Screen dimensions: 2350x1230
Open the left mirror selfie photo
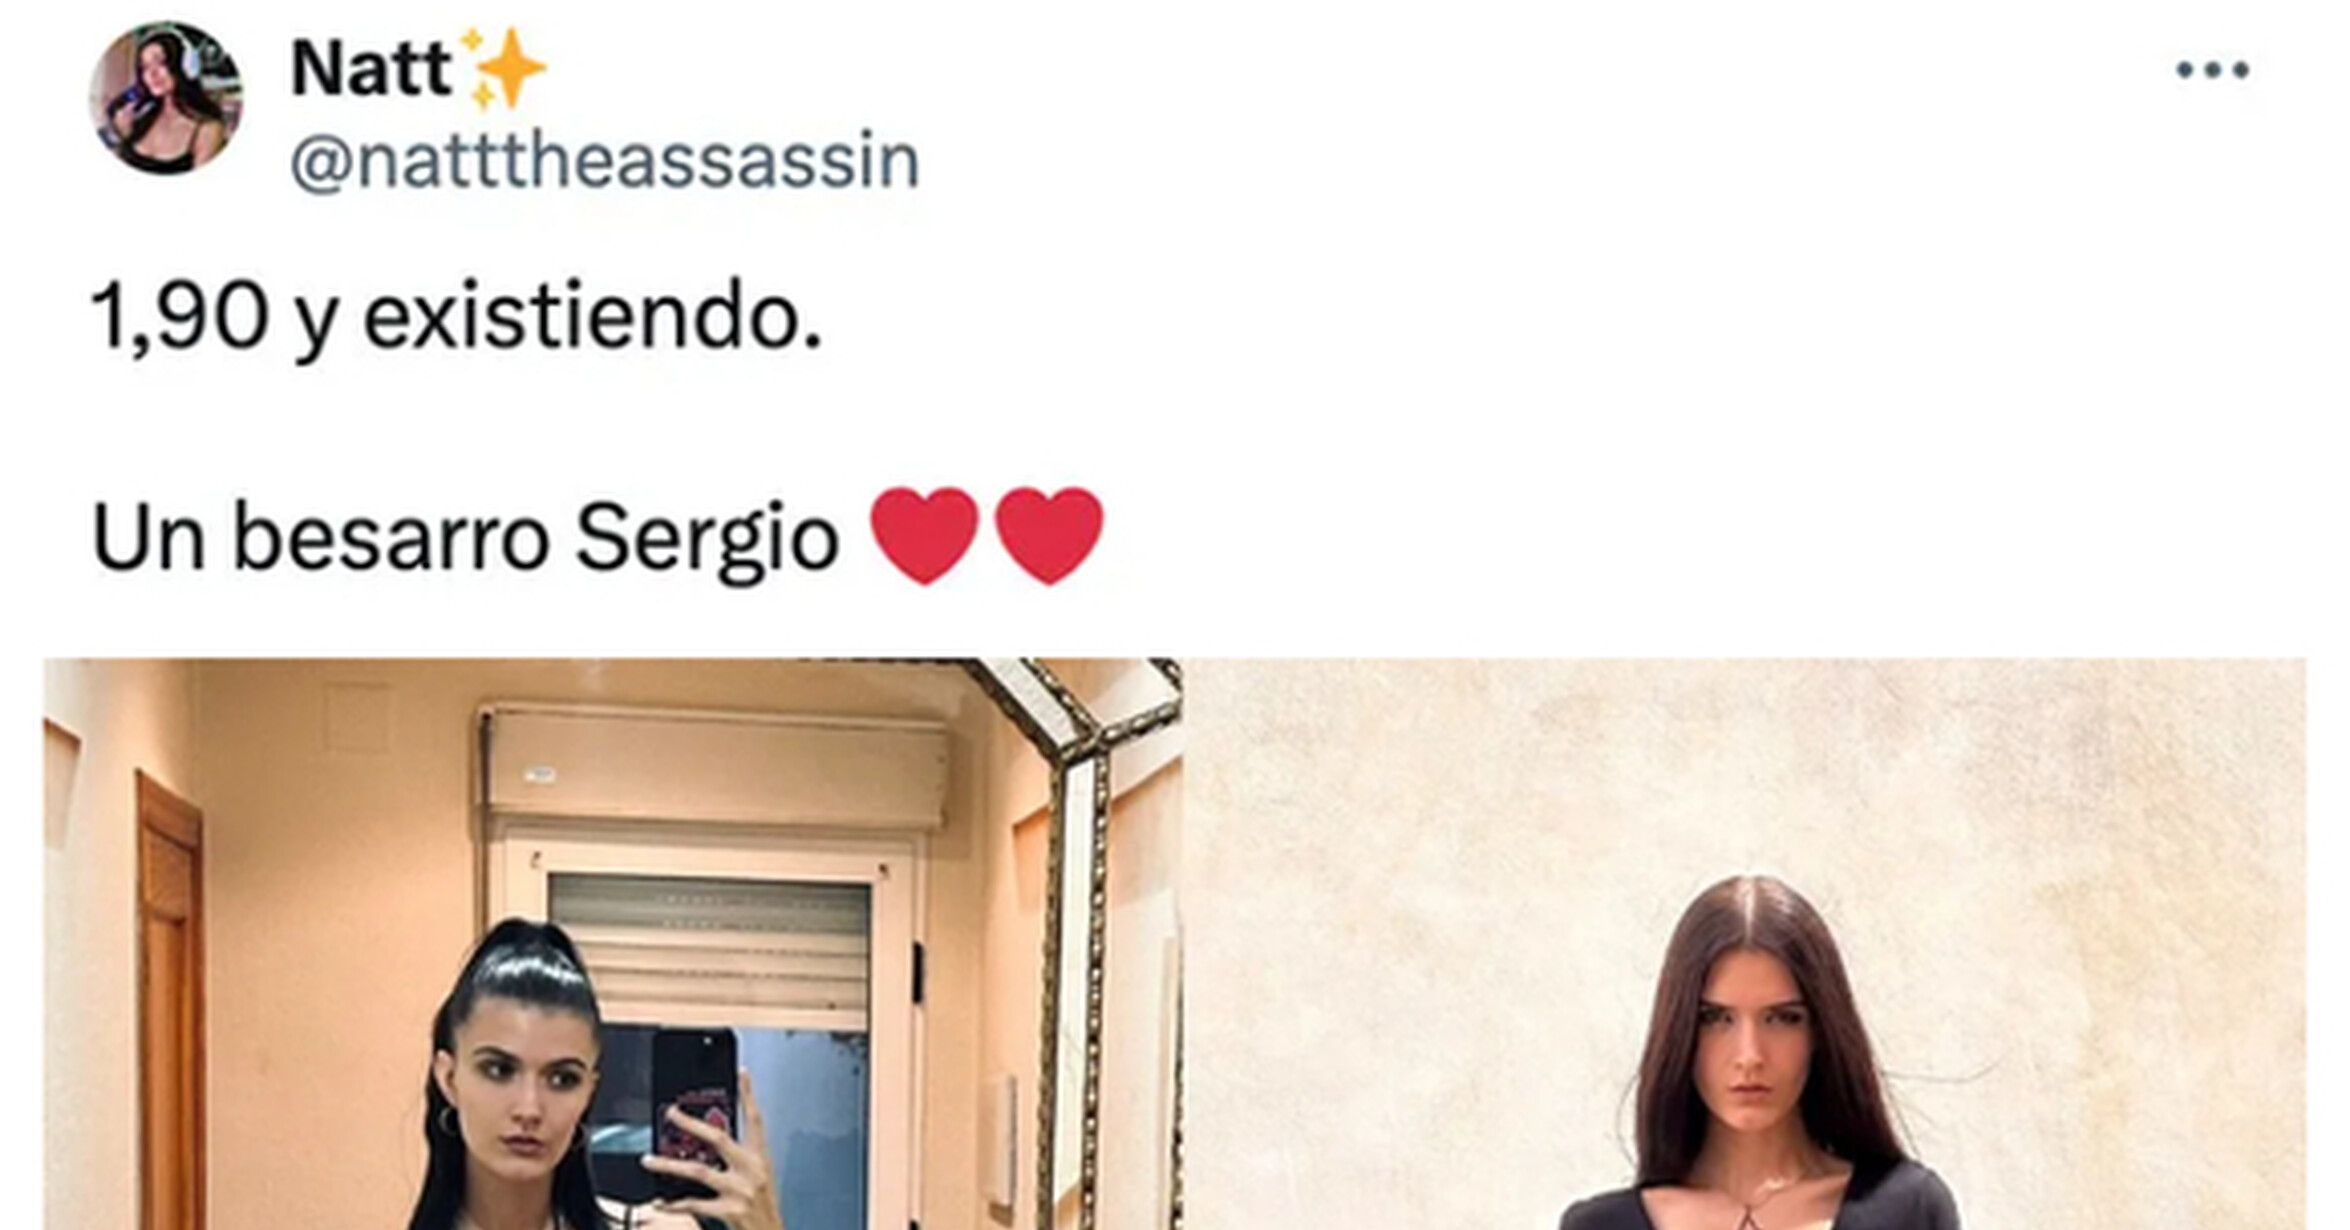click(612, 944)
